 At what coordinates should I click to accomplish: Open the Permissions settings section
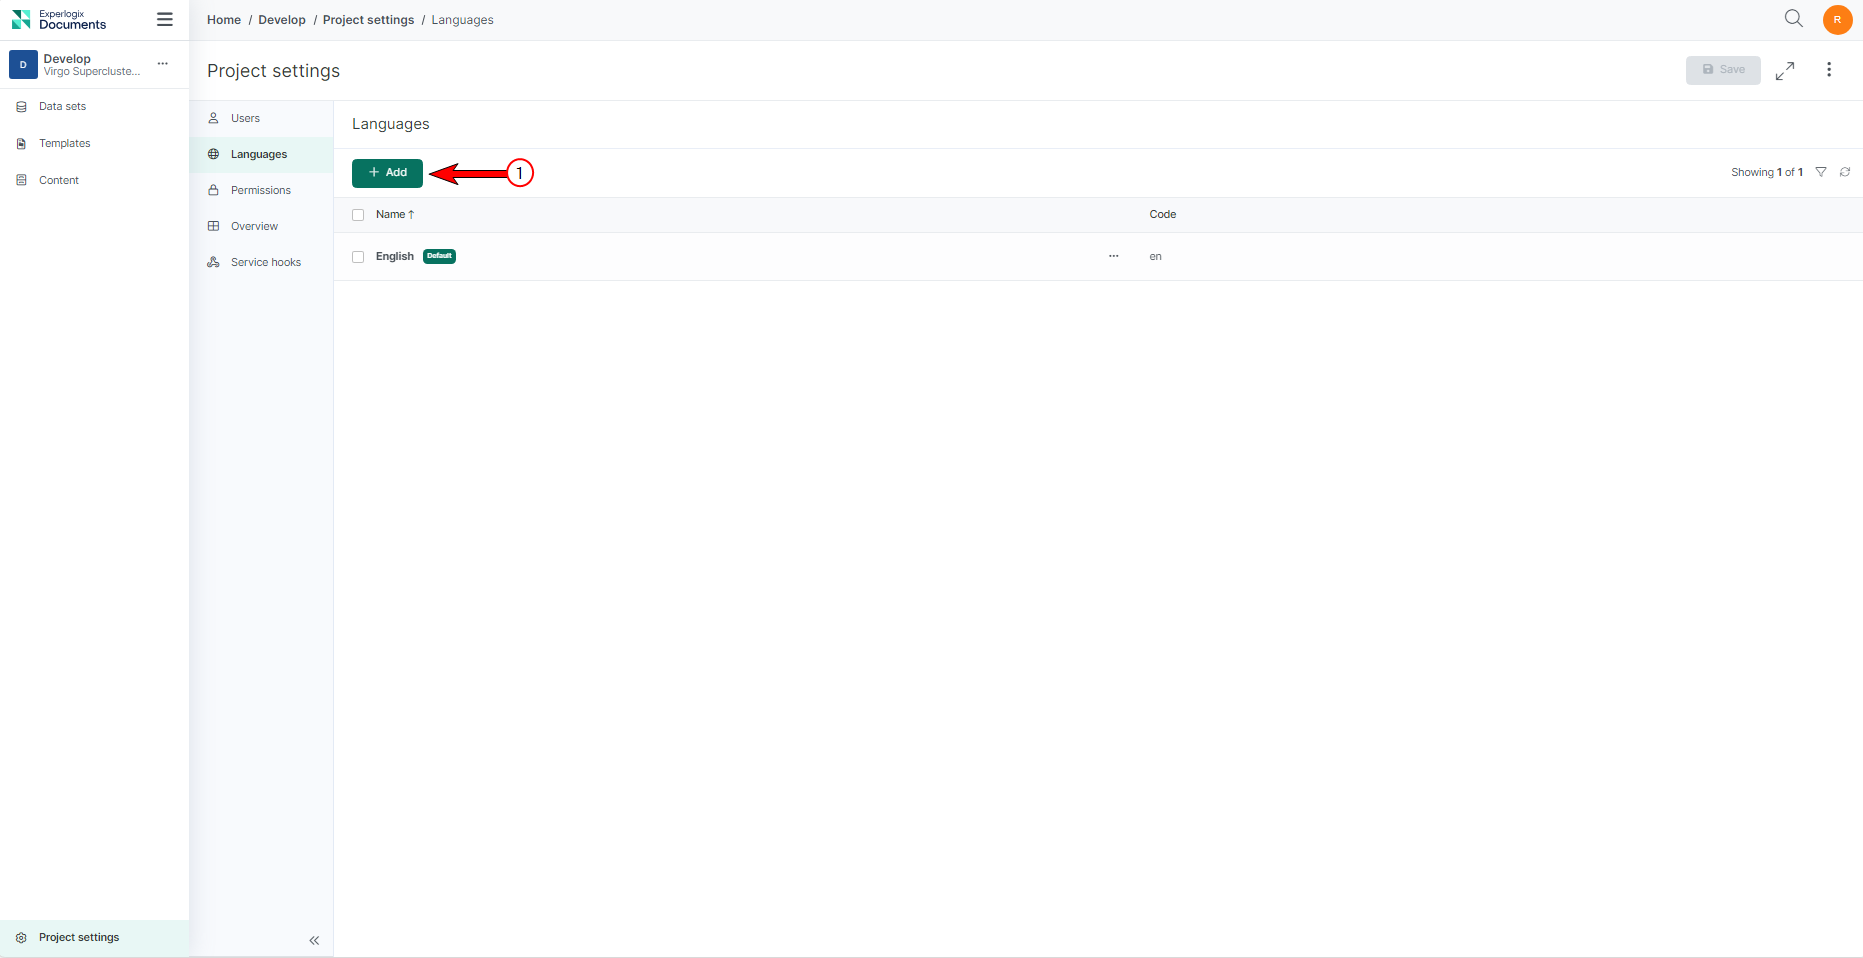pos(260,190)
